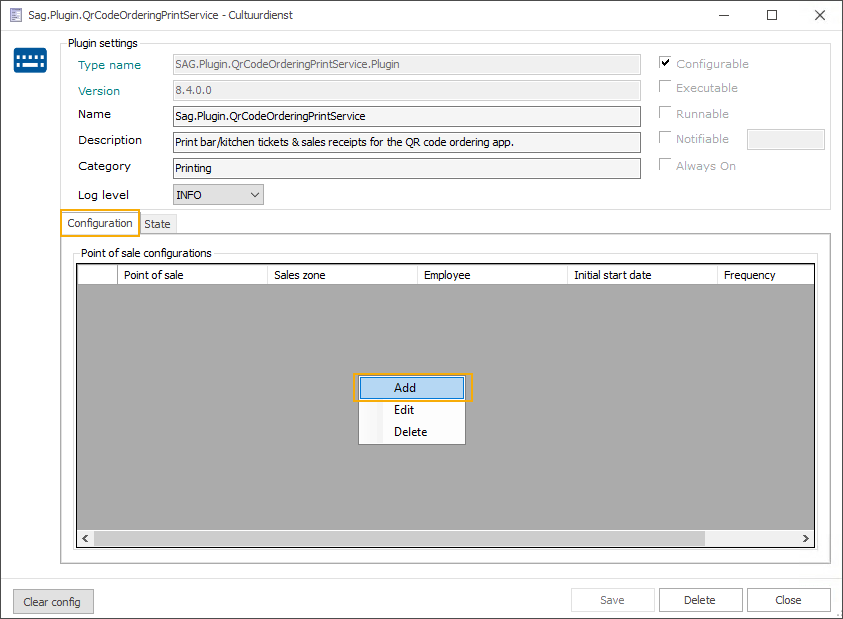Switch to the State tab
843x619 pixels.
pyautogui.click(x=157, y=223)
